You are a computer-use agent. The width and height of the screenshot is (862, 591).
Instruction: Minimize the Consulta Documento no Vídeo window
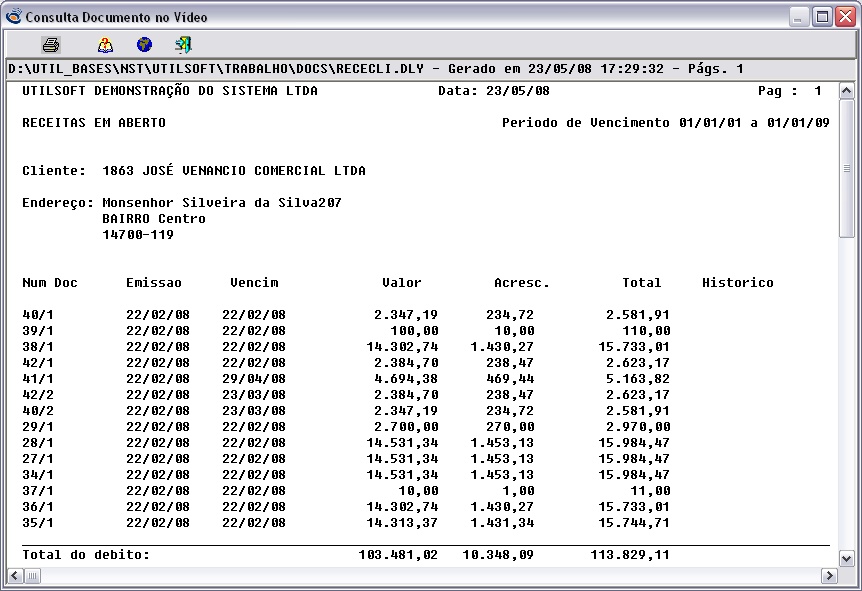pos(799,17)
